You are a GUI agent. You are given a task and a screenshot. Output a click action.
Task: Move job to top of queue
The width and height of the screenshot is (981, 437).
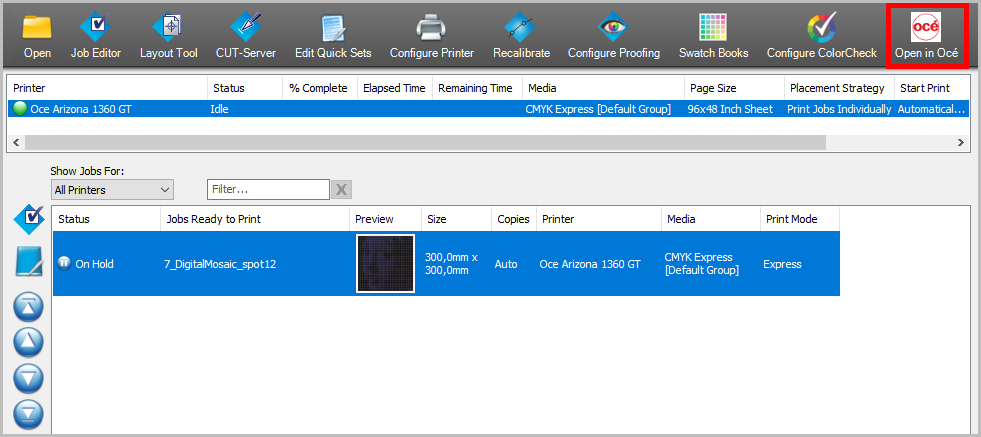point(29,307)
